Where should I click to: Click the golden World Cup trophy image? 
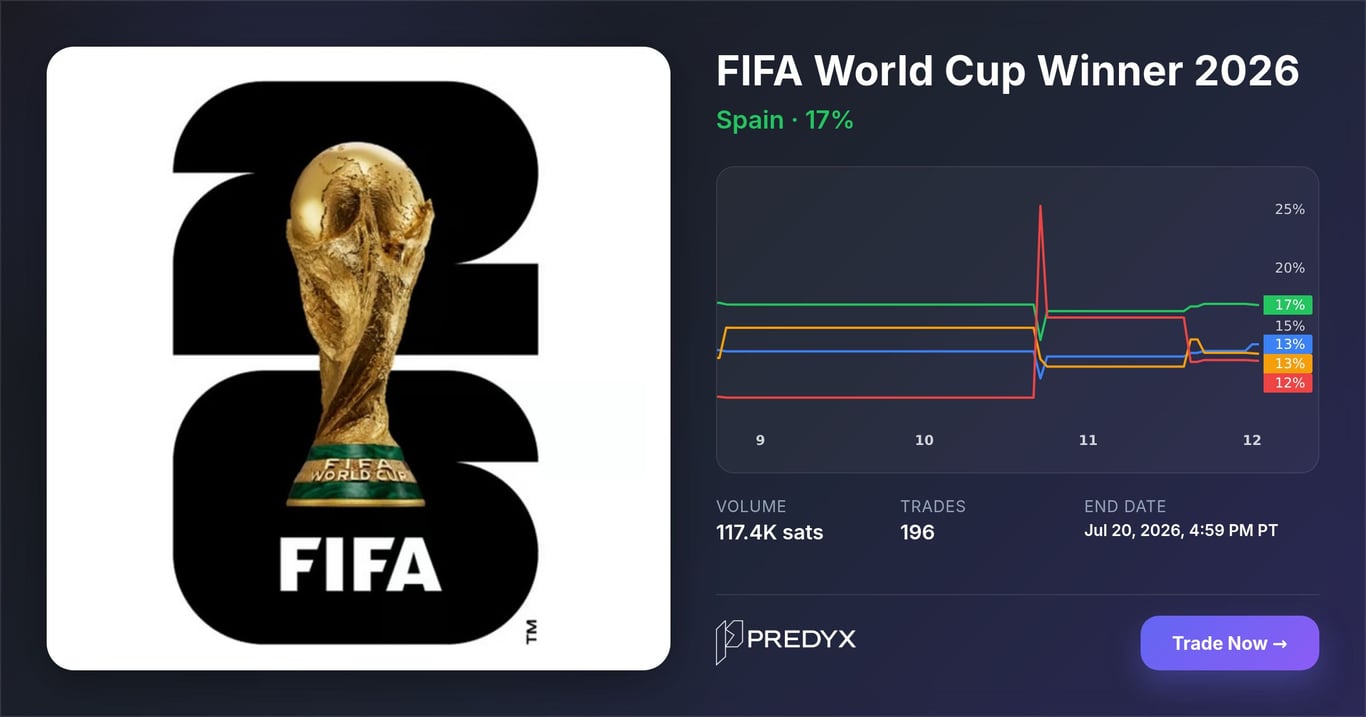coord(359,324)
